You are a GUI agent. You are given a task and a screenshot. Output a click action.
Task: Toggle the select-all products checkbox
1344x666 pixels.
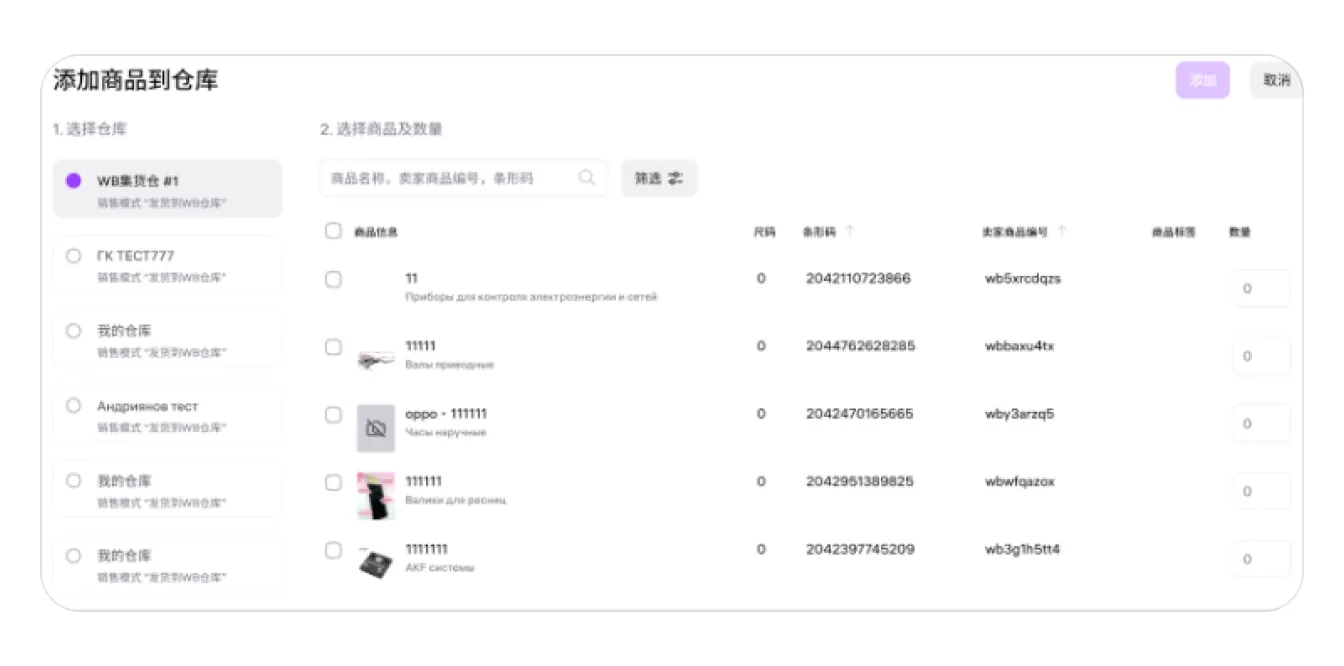[333, 231]
